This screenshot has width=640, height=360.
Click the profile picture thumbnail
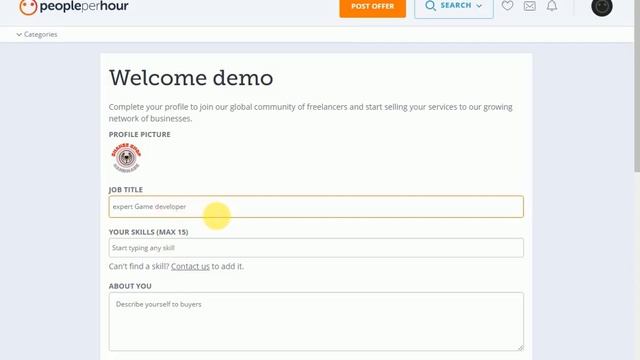pyautogui.click(x=126, y=158)
